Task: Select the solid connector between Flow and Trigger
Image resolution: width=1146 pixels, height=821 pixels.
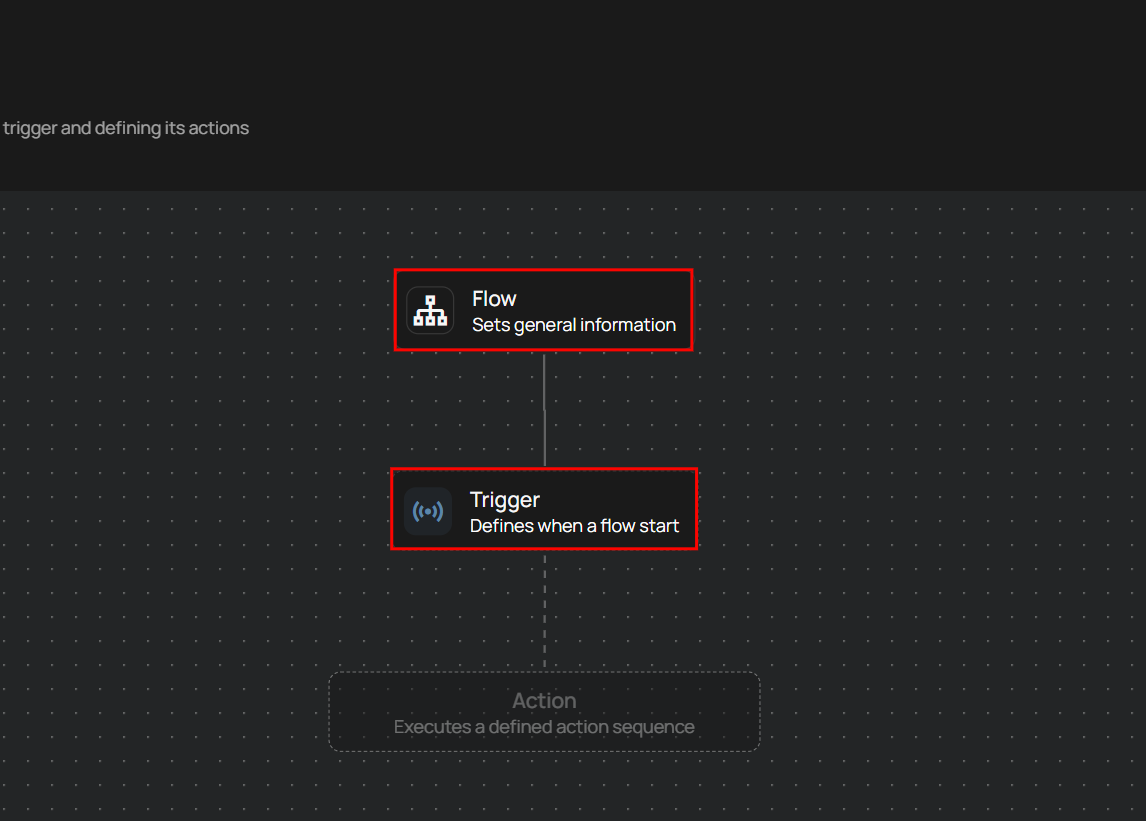Action: 544,408
